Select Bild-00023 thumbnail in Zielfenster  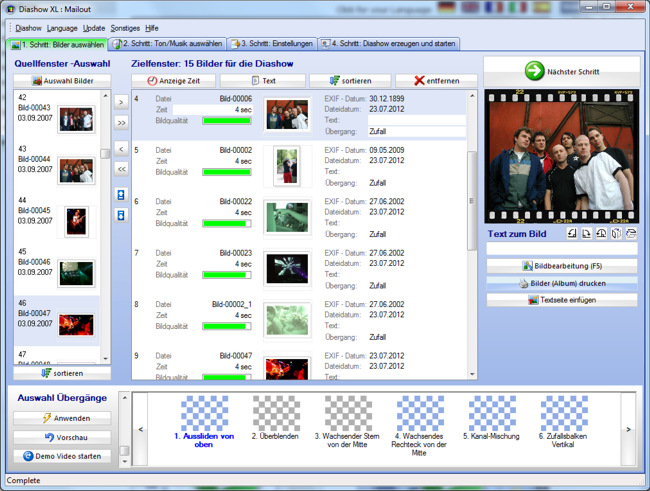point(287,268)
